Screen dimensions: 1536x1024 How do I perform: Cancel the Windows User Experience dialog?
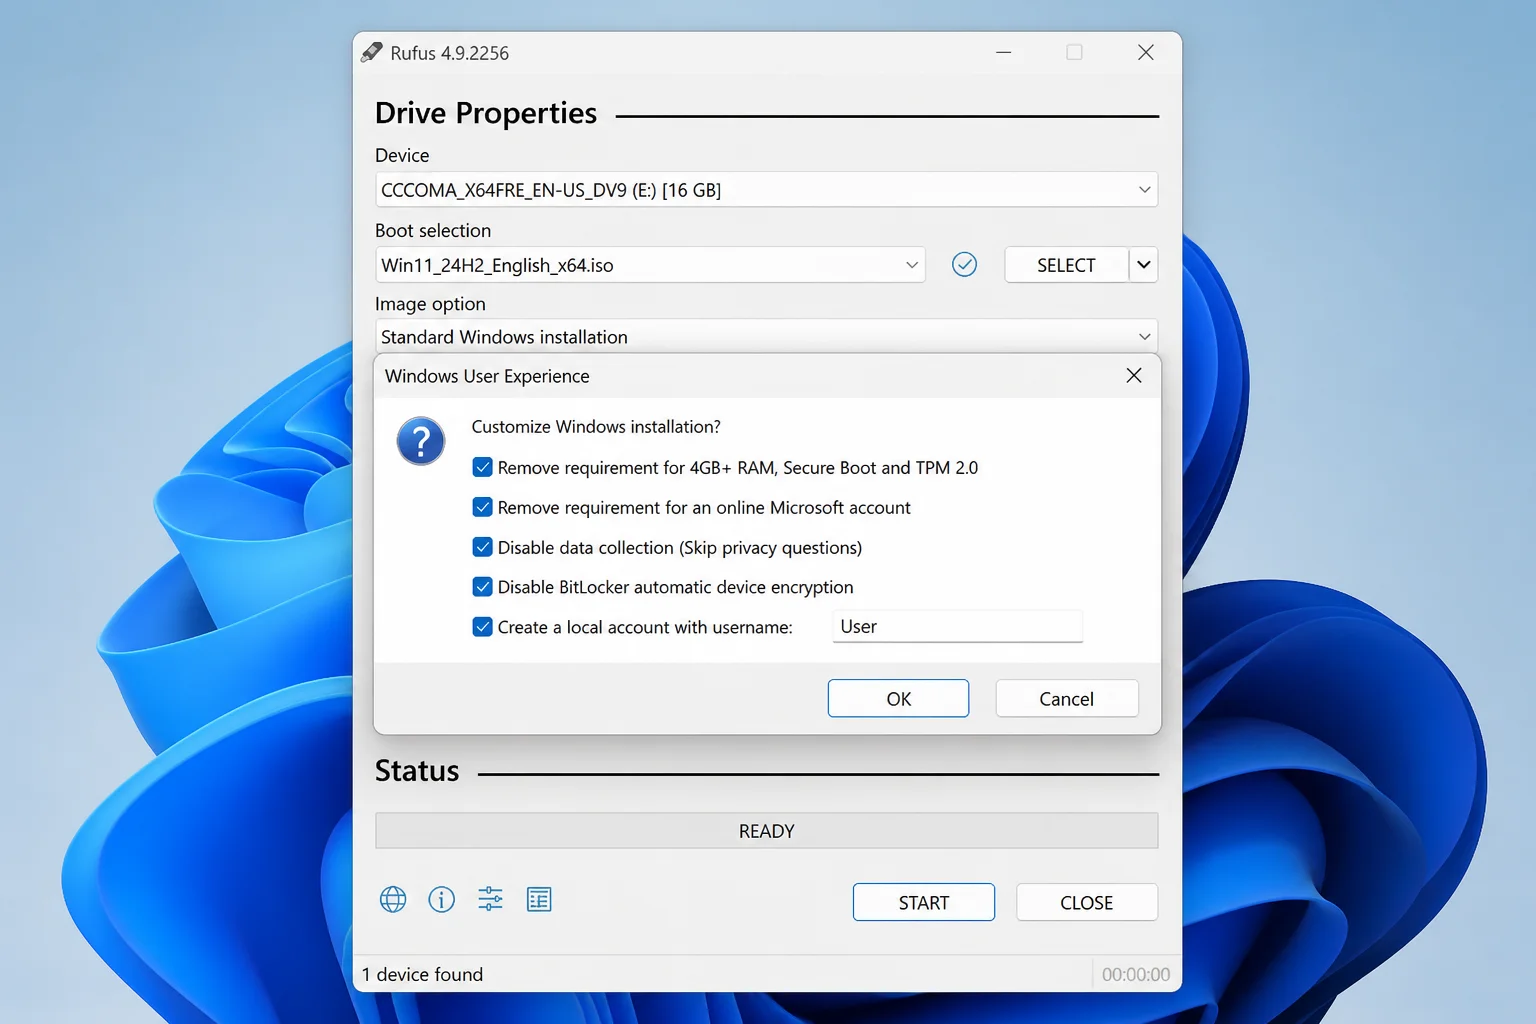click(x=1066, y=698)
